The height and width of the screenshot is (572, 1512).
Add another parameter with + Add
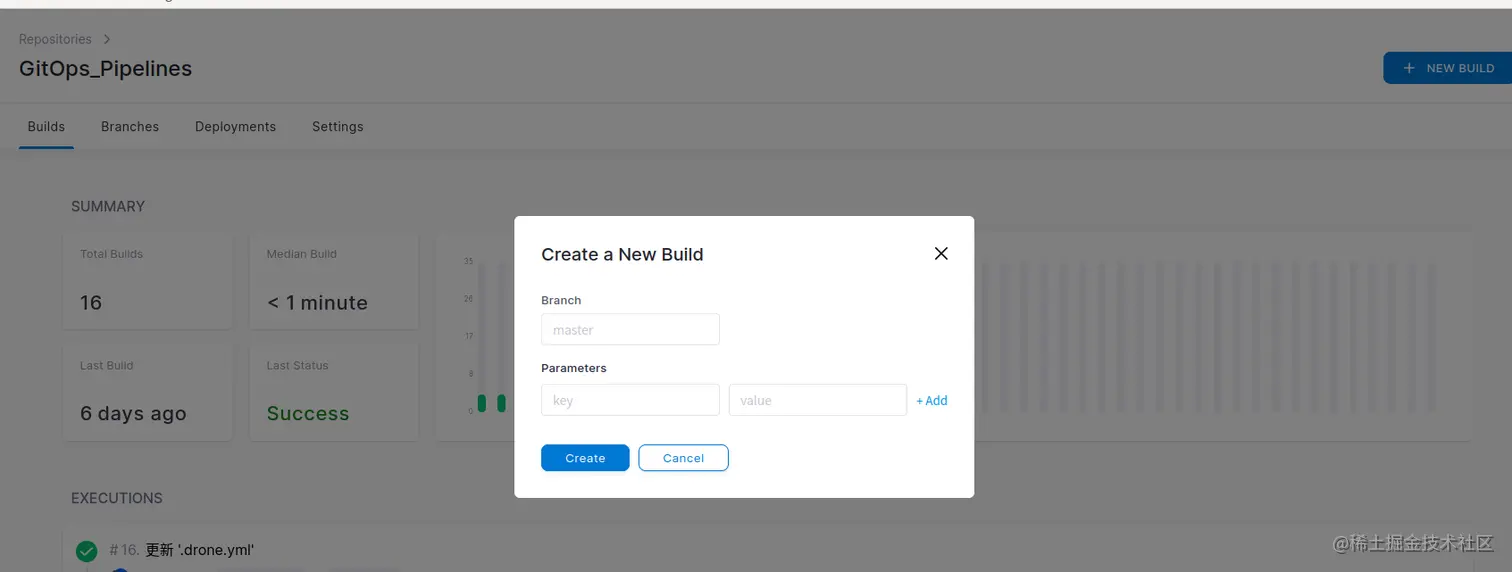pos(932,400)
